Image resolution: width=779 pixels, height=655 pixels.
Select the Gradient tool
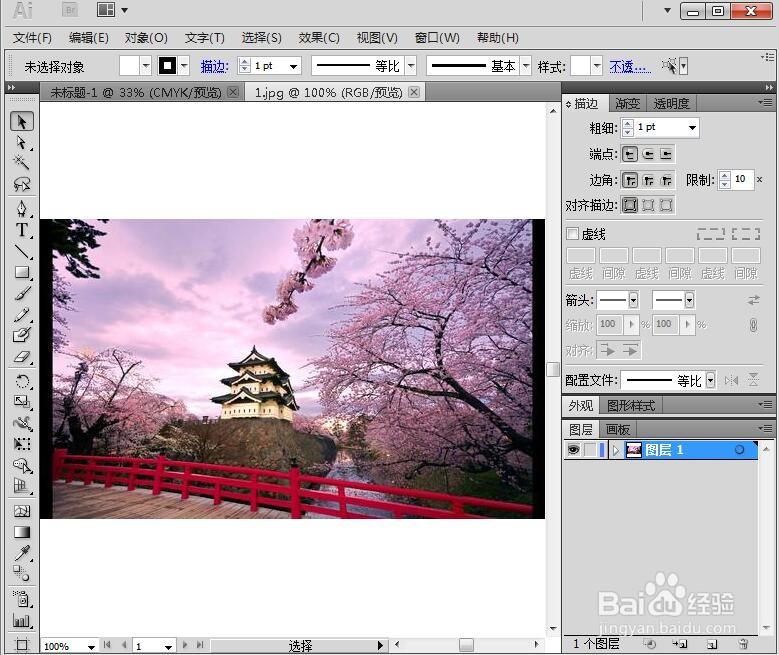22,532
